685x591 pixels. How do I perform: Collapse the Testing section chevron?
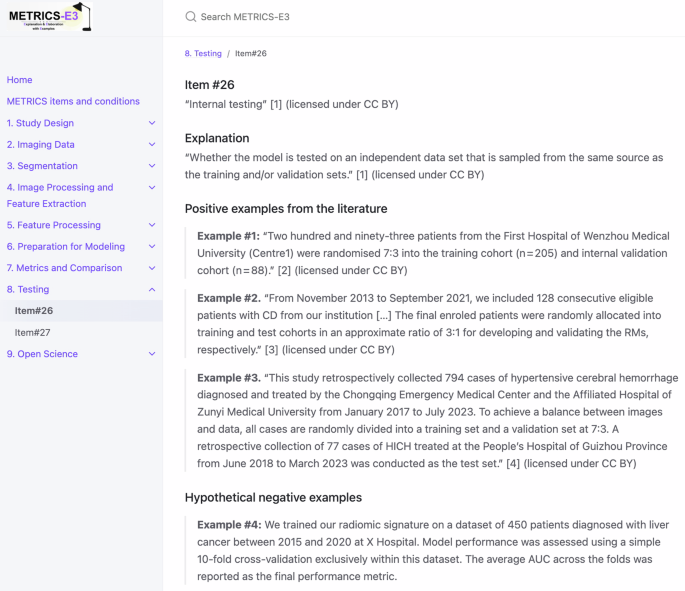[152, 290]
